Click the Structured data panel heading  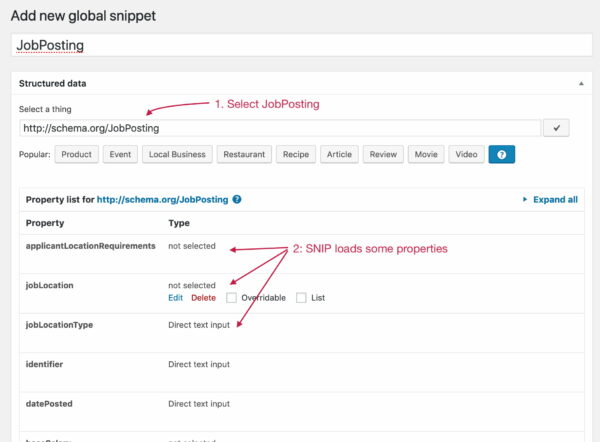(x=52, y=83)
